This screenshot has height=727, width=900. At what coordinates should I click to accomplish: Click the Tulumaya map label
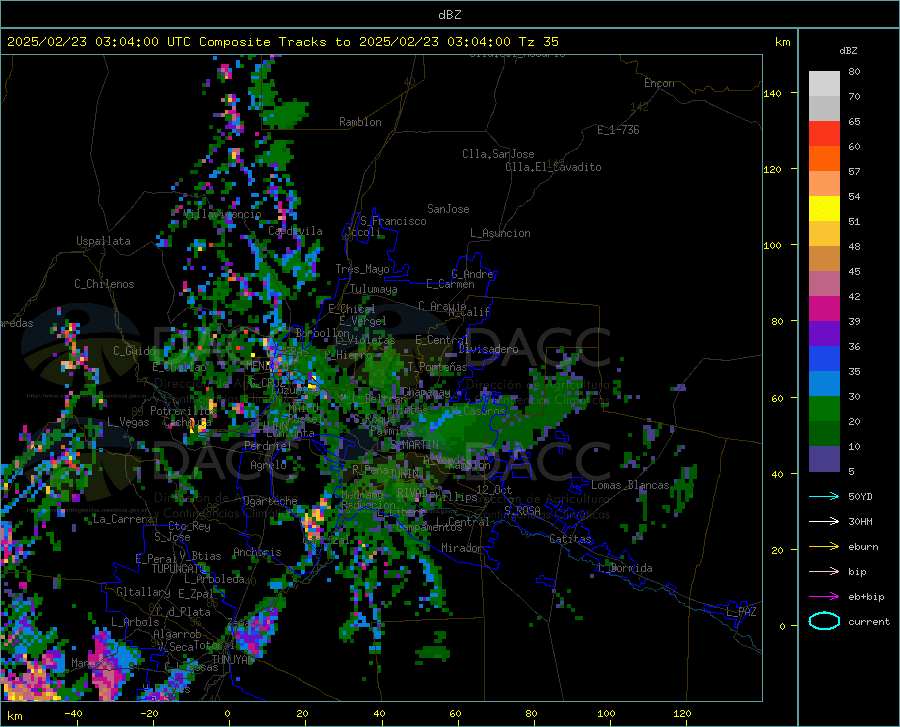[x=373, y=289]
